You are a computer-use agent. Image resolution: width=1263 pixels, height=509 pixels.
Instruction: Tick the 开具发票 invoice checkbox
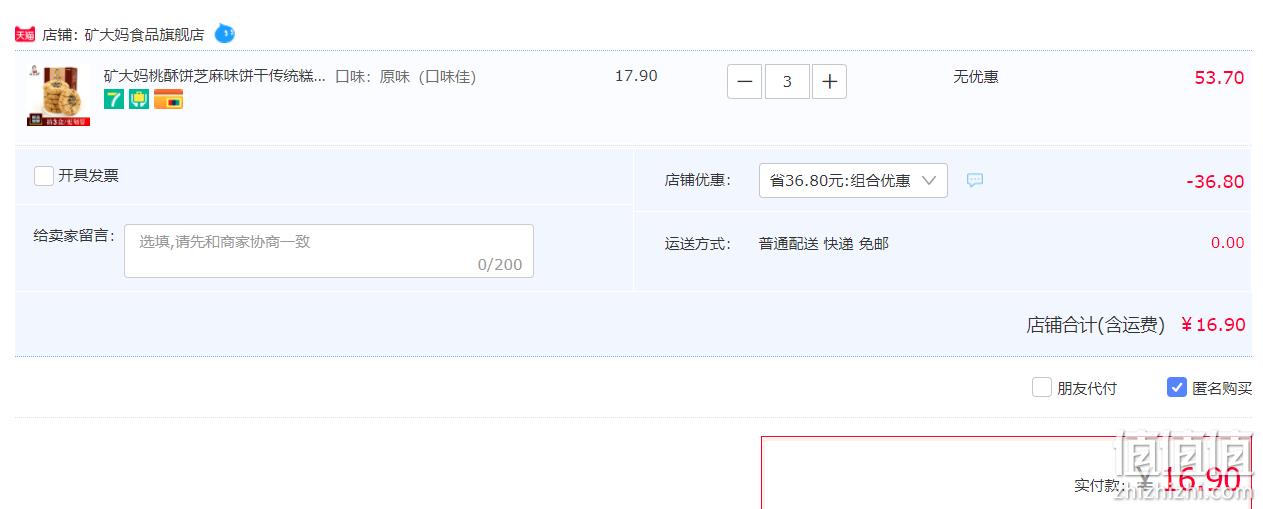pyautogui.click(x=44, y=176)
